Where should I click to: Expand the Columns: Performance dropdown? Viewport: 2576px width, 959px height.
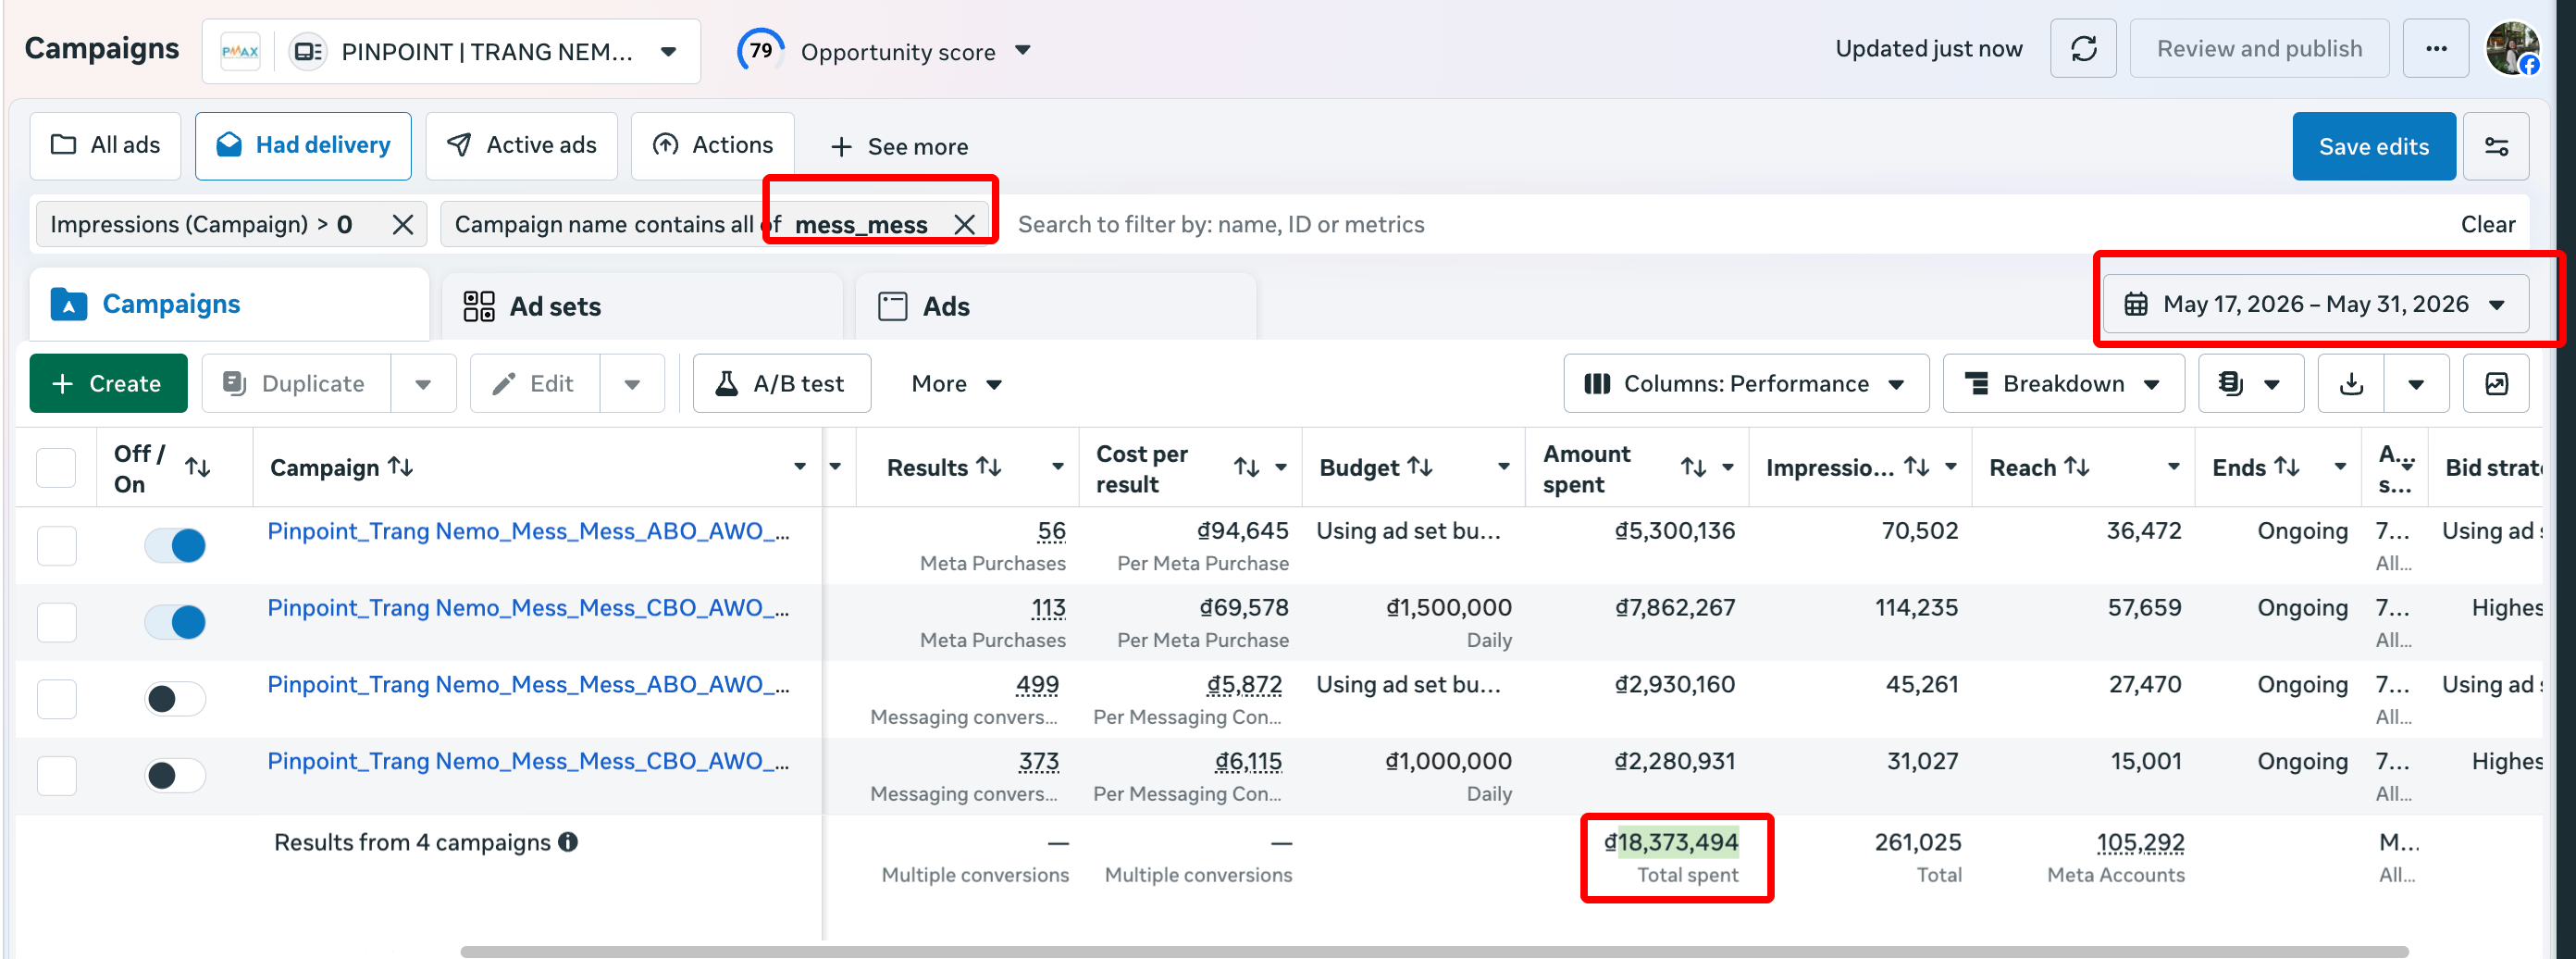pyautogui.click(x=1745, y=384)
